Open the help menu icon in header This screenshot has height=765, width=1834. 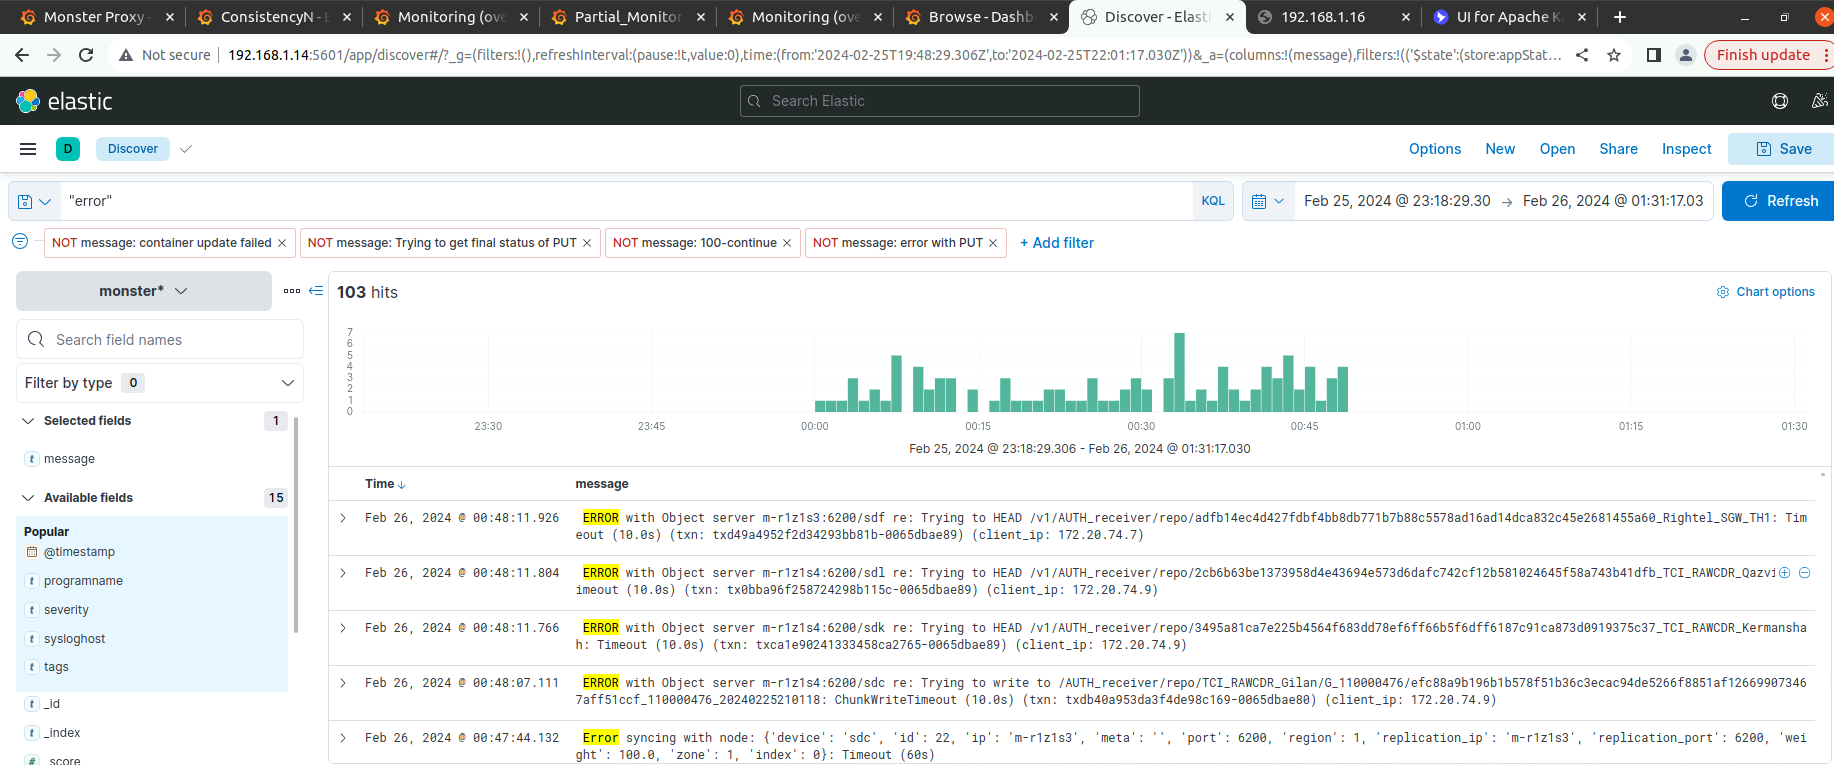[1779, 101]
